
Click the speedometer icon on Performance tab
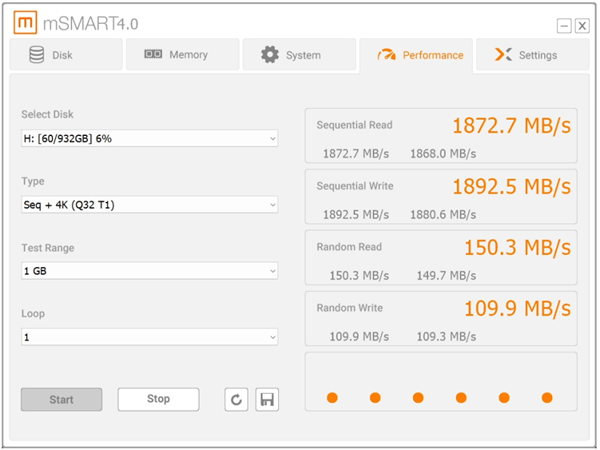[x=386, y=55]
